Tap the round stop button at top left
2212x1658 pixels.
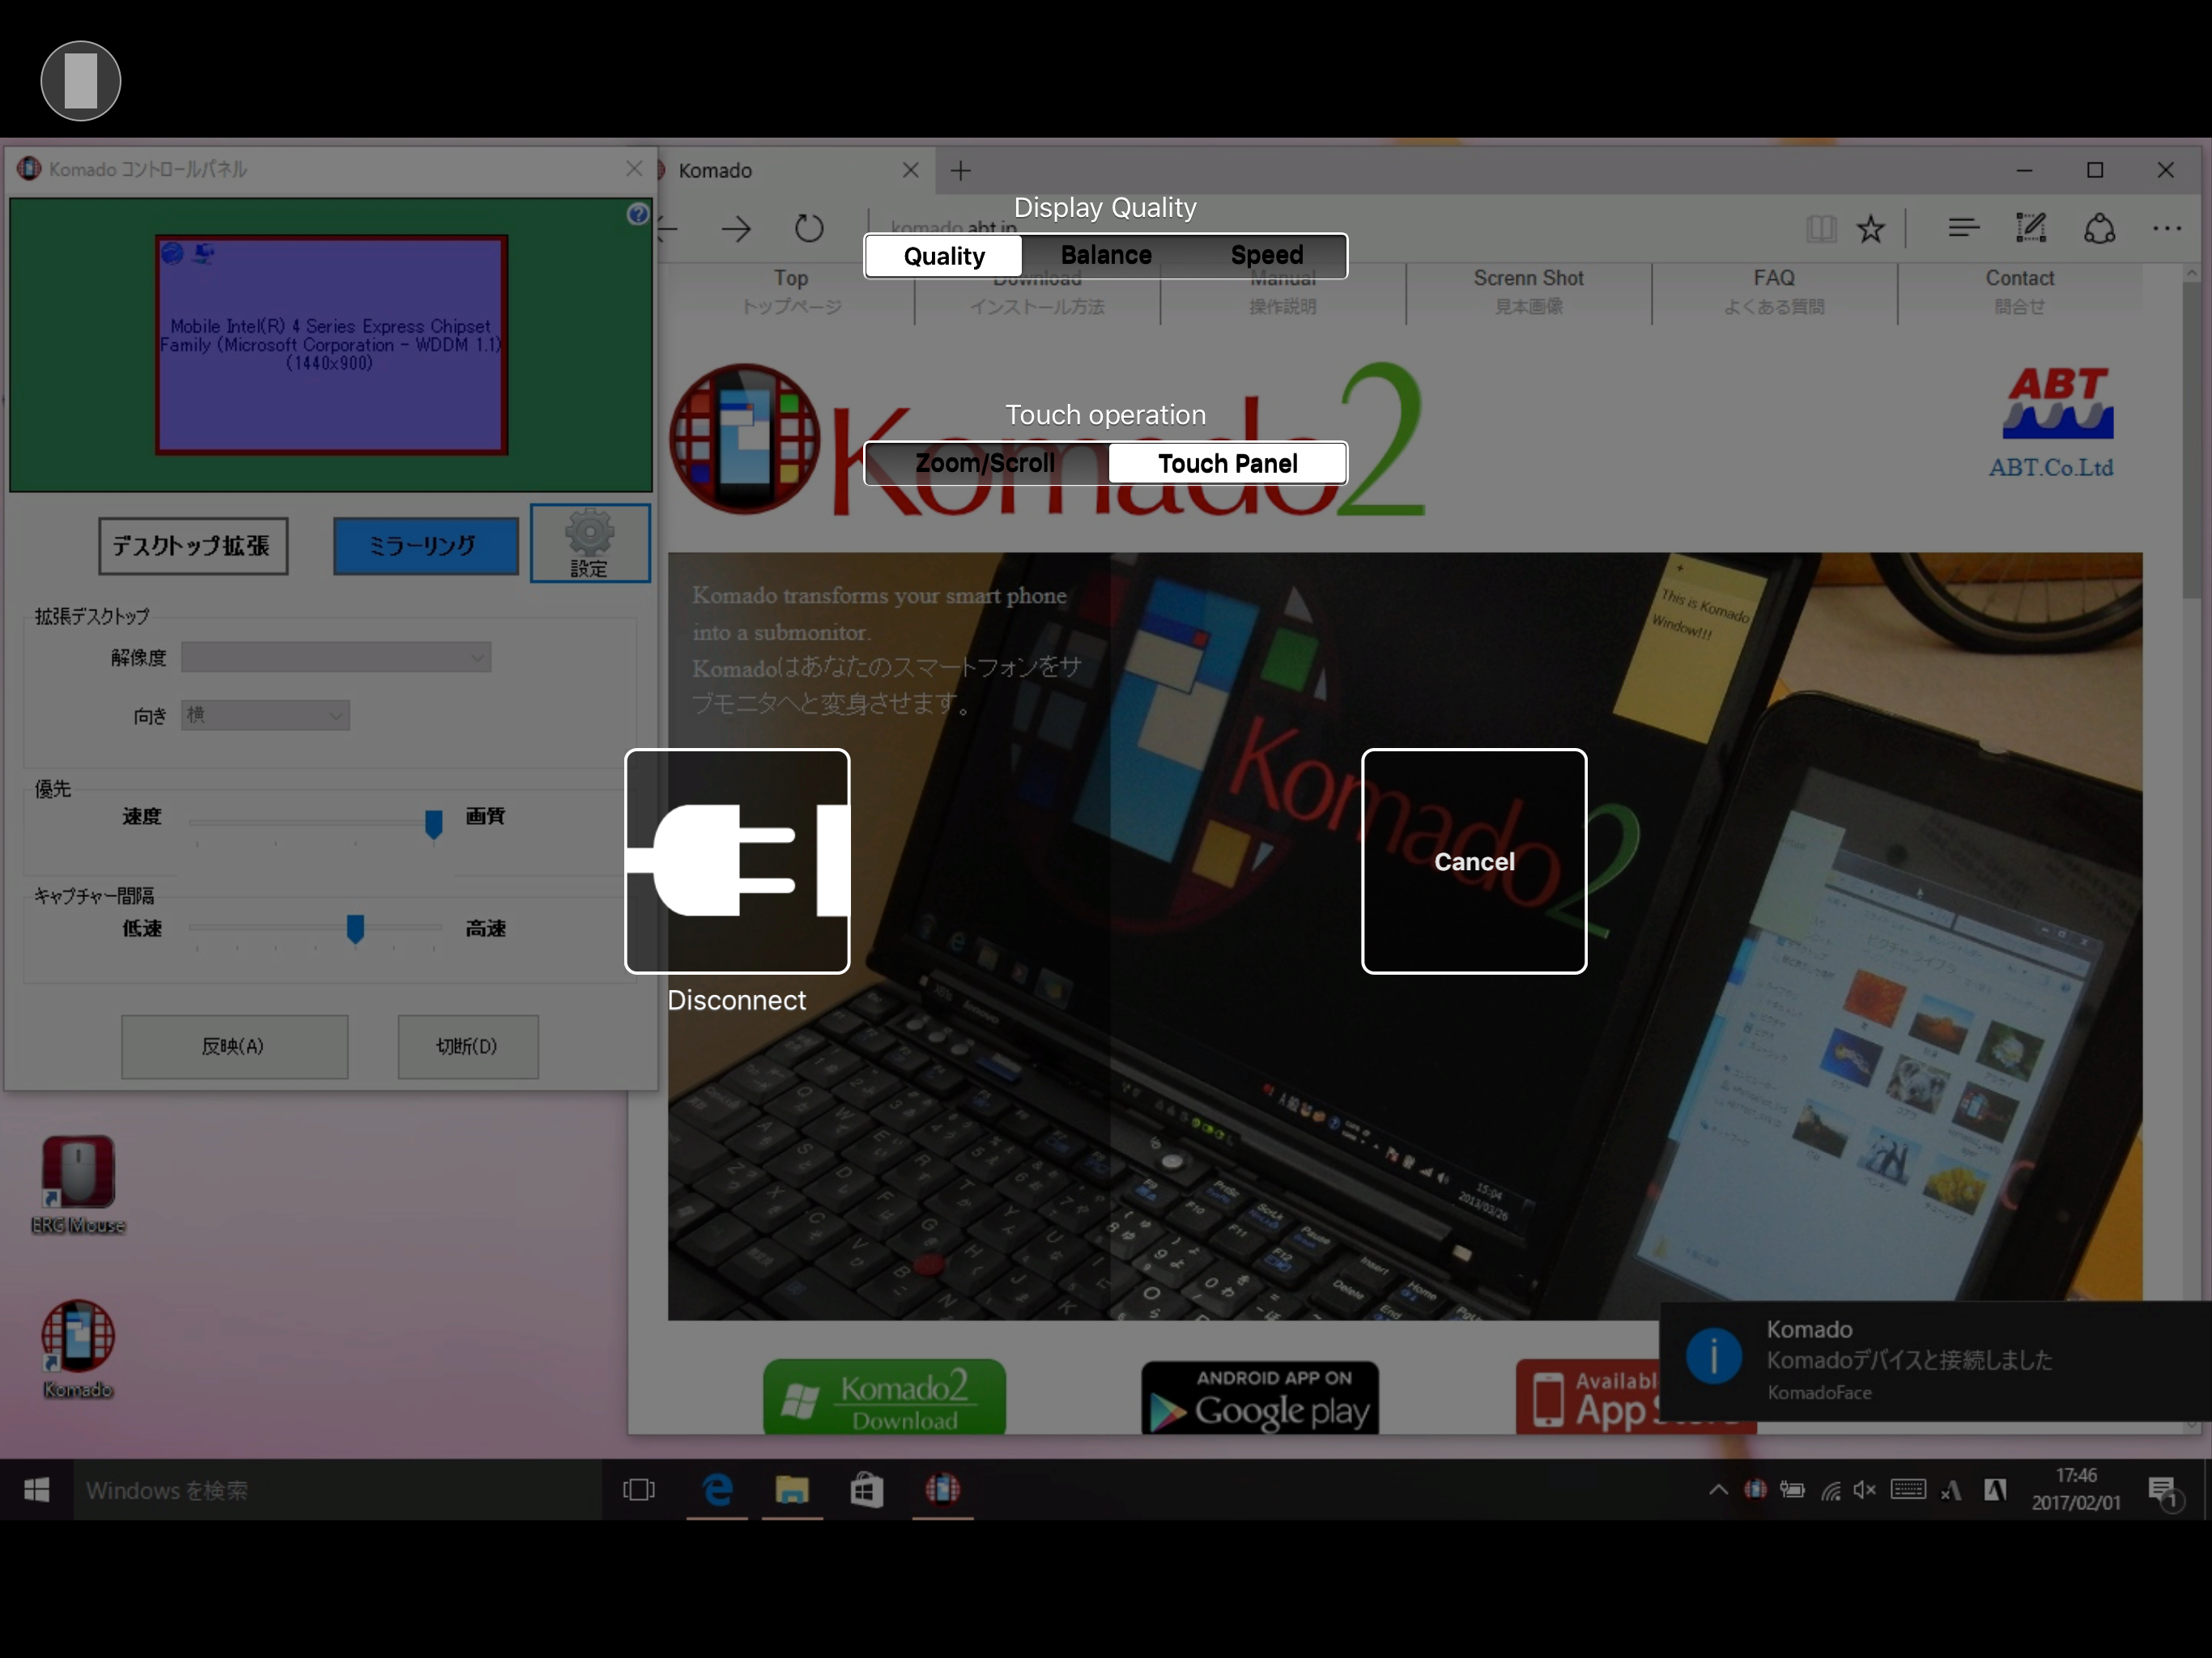[81, 80]
